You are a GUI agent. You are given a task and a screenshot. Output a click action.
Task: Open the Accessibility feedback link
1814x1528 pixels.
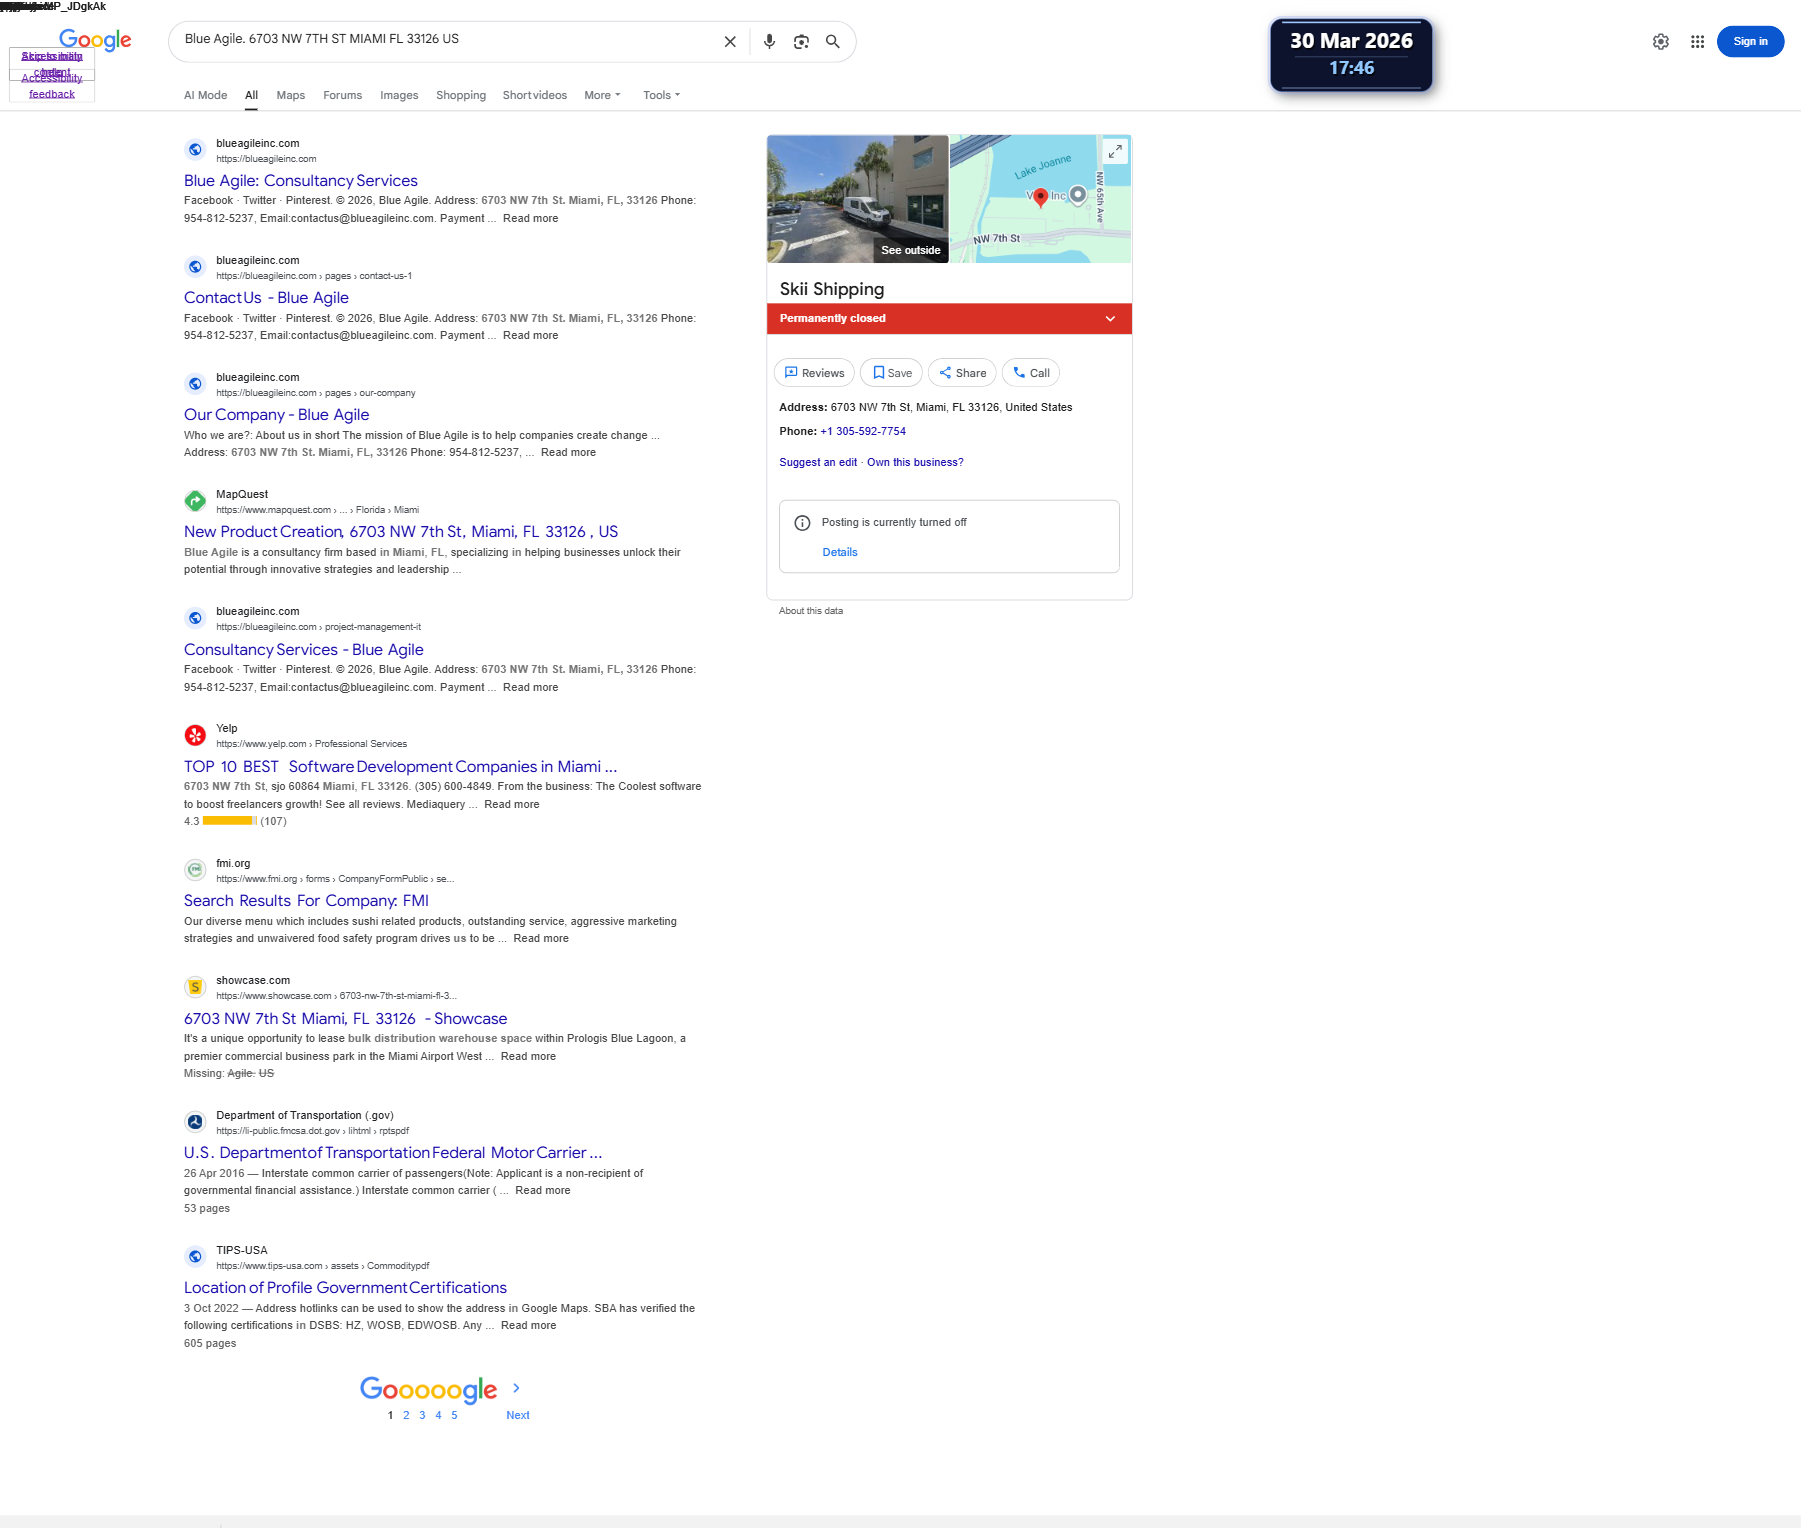click(x=52, y=86)
